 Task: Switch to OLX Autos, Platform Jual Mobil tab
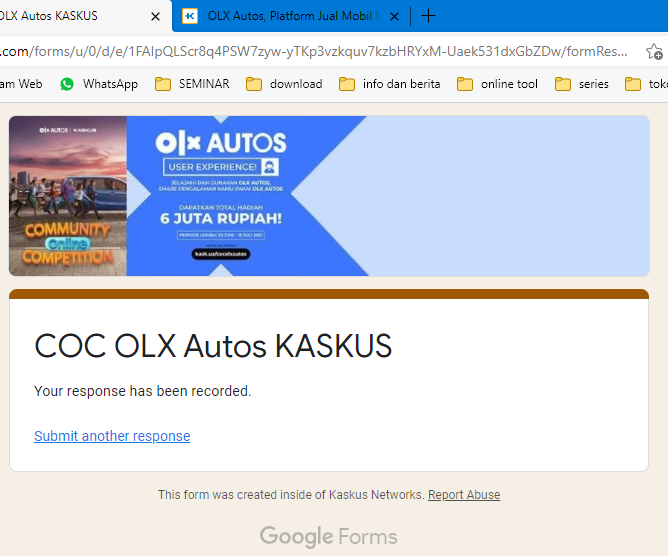pos(290,16)
